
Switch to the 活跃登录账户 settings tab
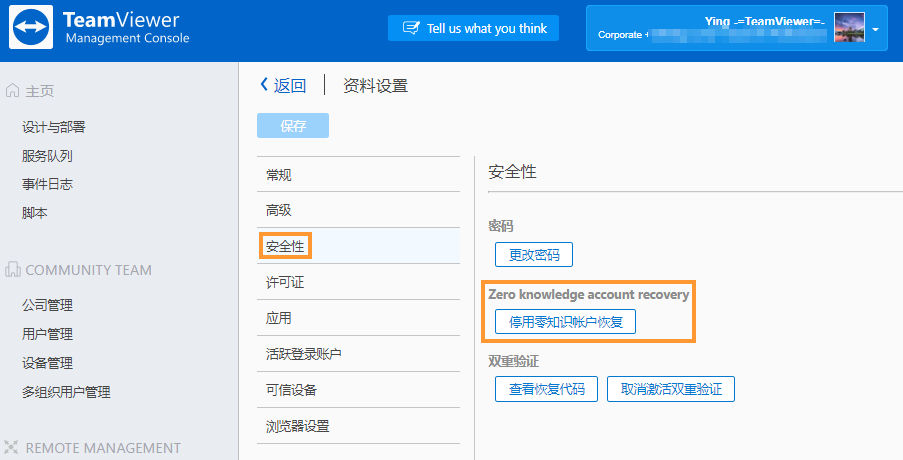tap(358, 354)
